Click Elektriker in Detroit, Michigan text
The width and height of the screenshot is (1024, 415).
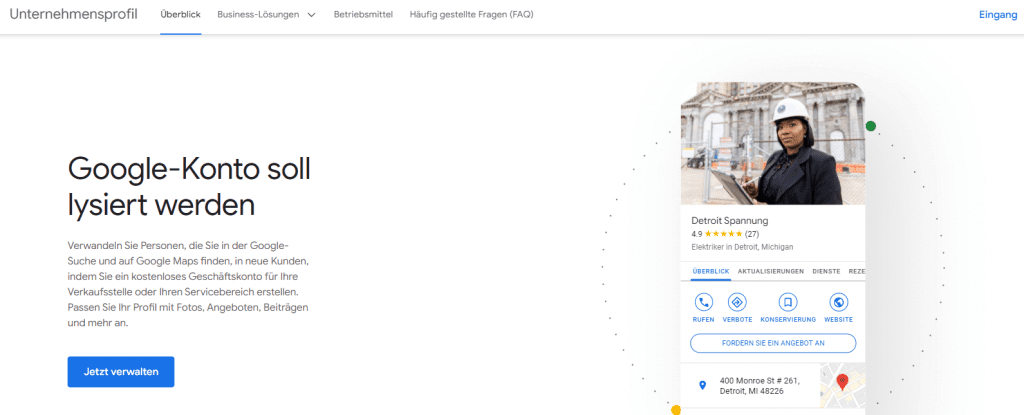coord(743,247)
